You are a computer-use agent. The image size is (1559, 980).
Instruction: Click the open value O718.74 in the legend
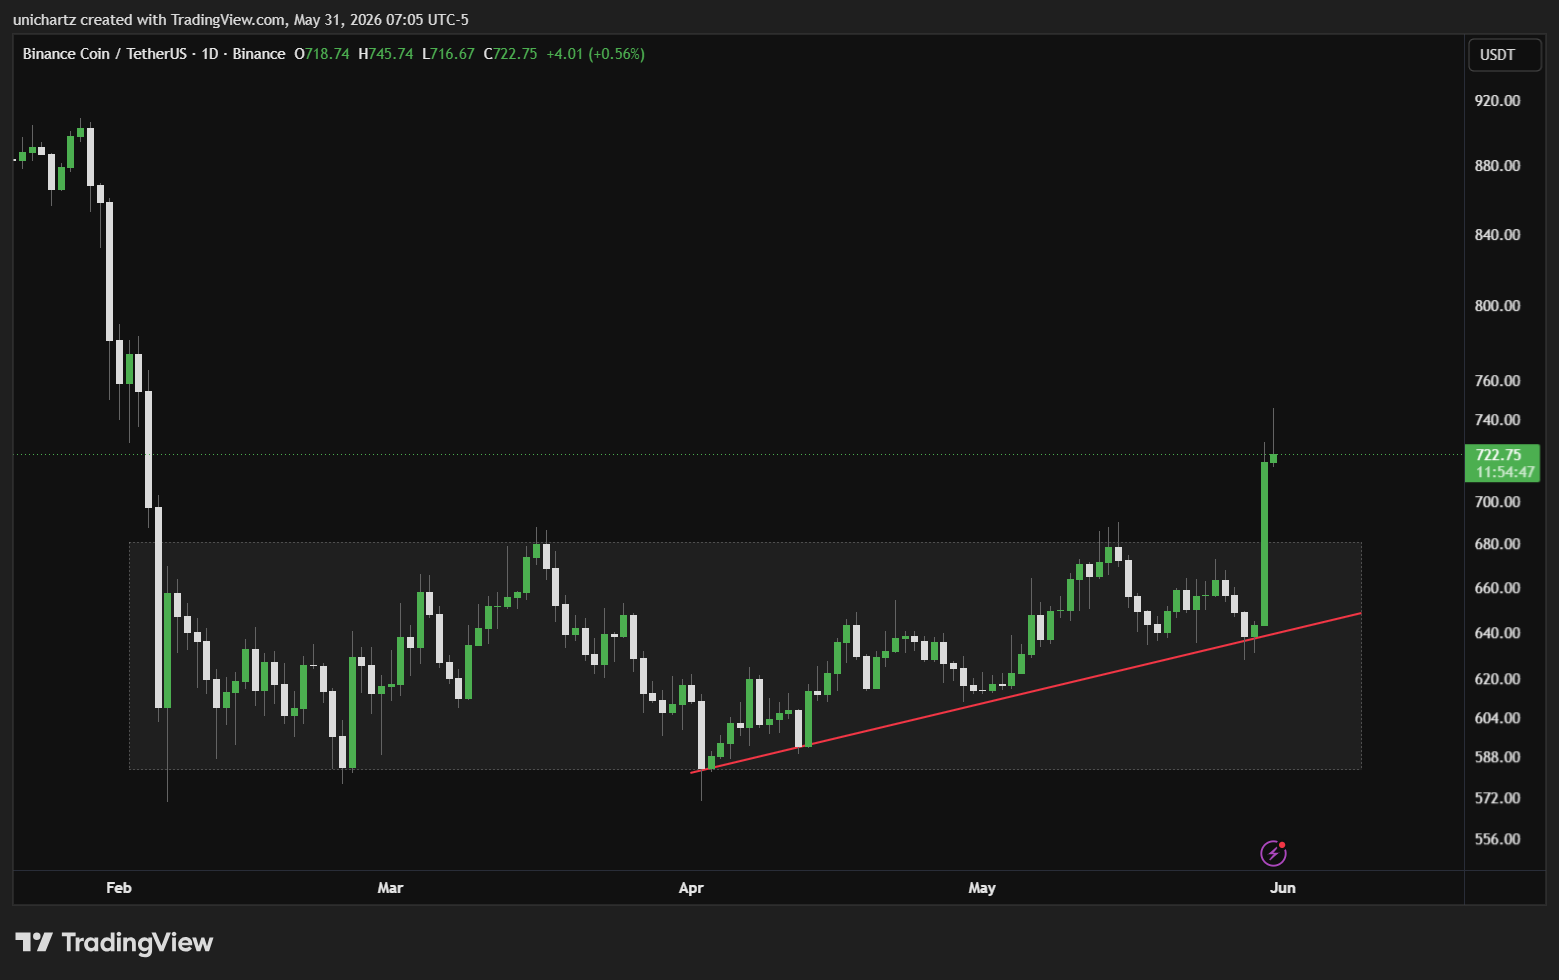tap(322, 54)
